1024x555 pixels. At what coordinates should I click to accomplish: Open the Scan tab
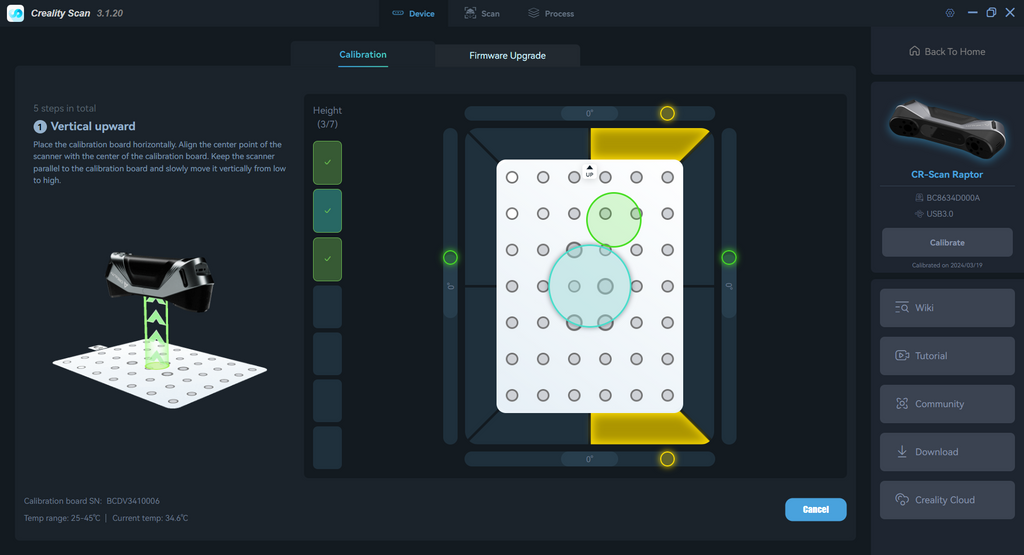[x=482, y=14]
